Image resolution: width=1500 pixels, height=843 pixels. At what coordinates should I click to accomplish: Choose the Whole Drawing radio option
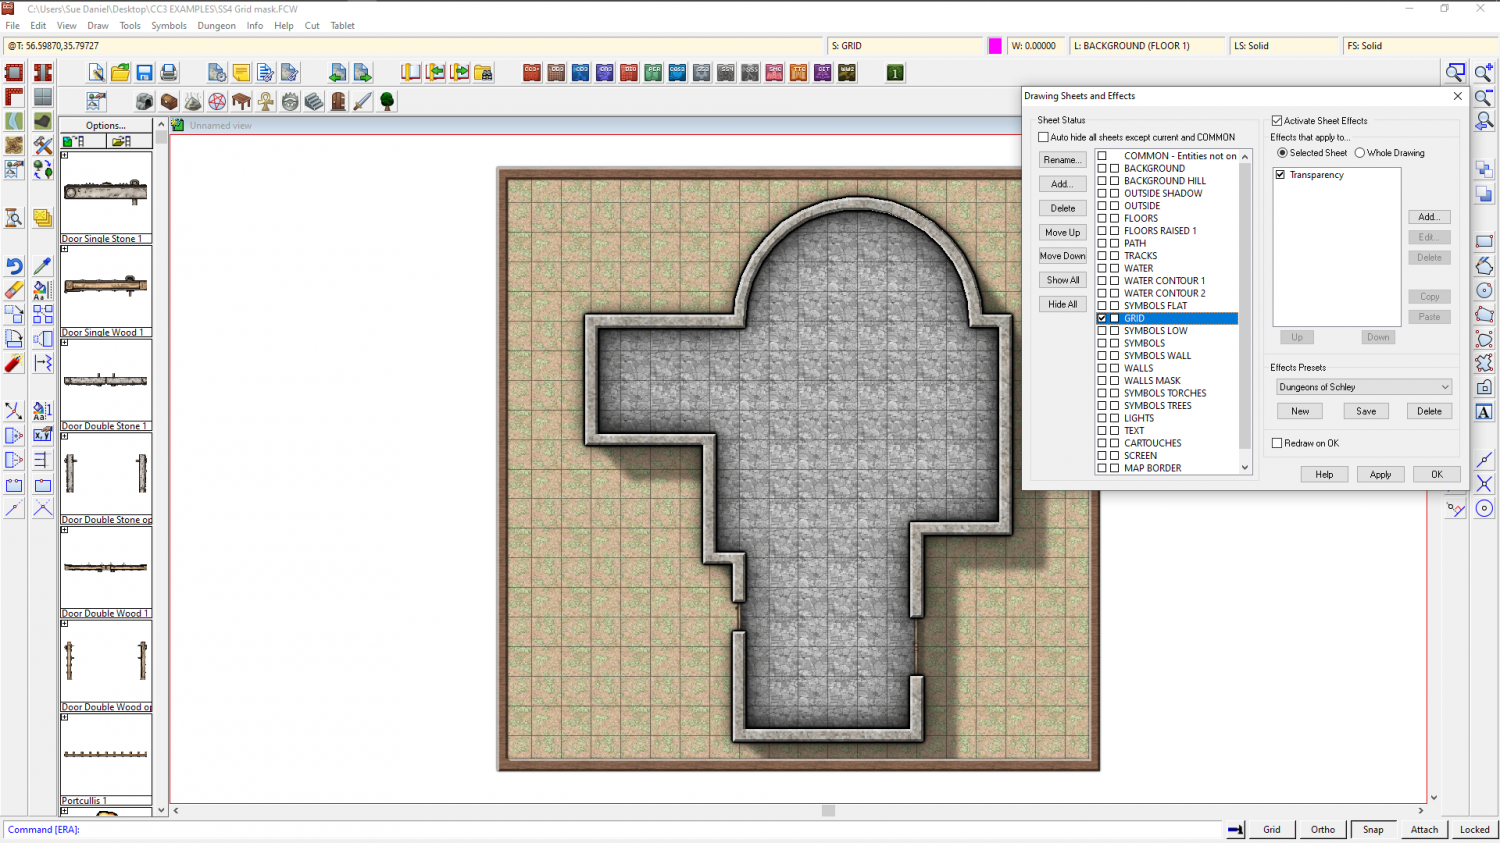(1360, 153)
